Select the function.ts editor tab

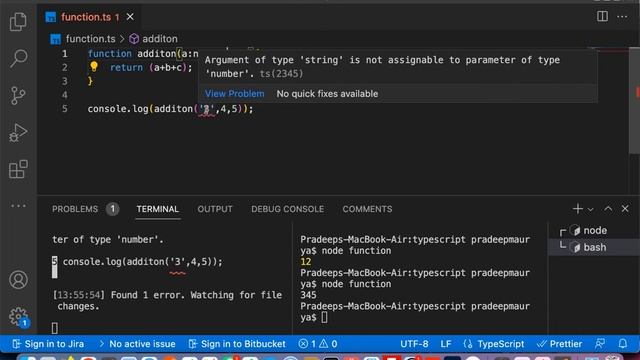[x=90, y=17]
